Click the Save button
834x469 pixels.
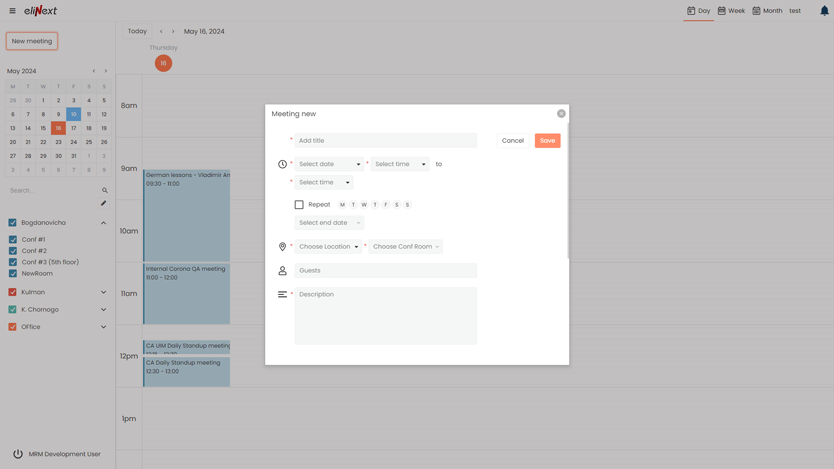coord(547,141)
